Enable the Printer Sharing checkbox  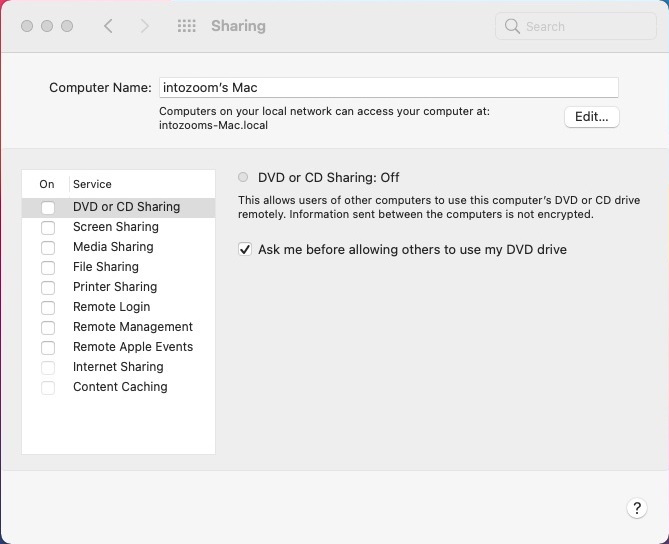click(48, 288)
